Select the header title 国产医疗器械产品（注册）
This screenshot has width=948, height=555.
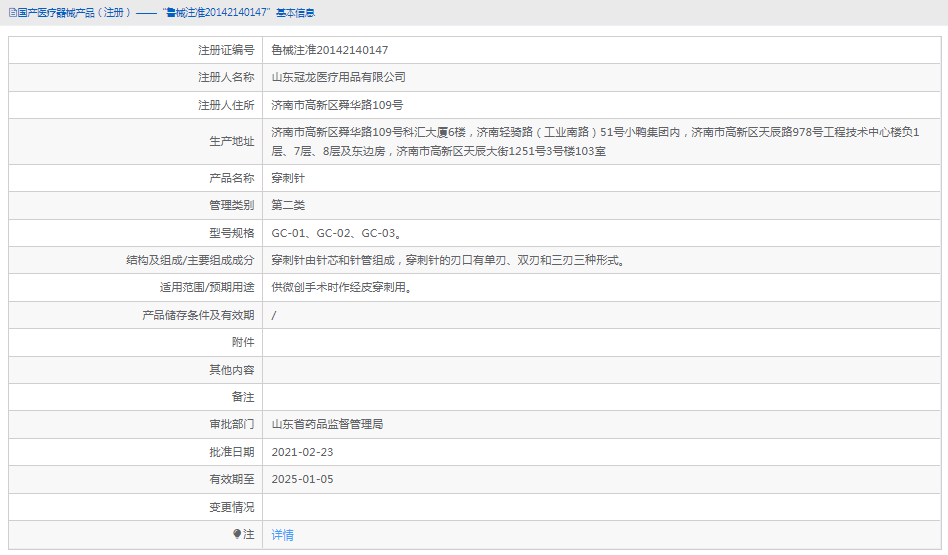74,13
